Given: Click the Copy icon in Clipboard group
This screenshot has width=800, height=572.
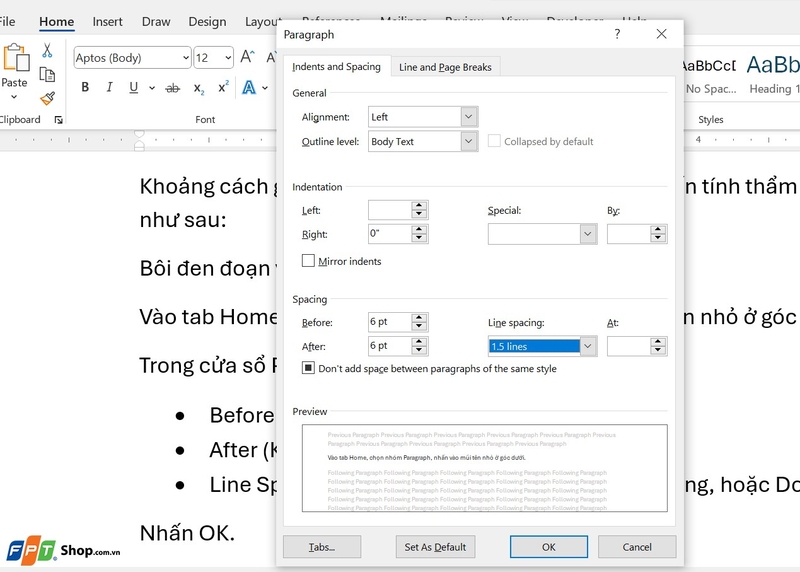Looking at the screenshot, I should pos(47,74).
